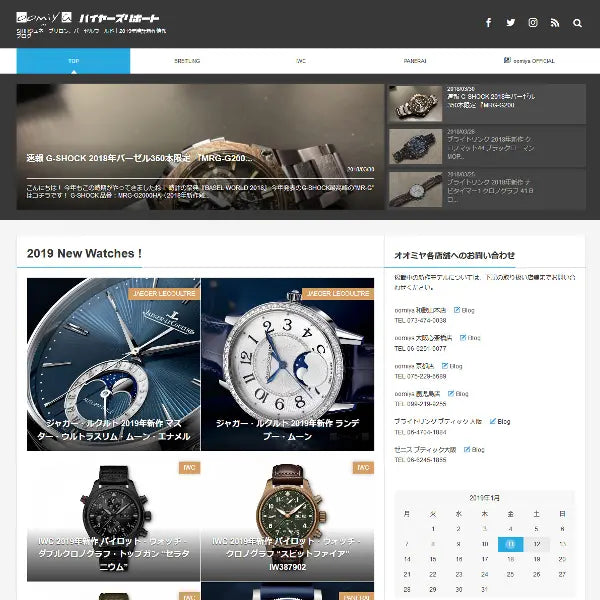Open the PANERAI tab

pos(415,61)
